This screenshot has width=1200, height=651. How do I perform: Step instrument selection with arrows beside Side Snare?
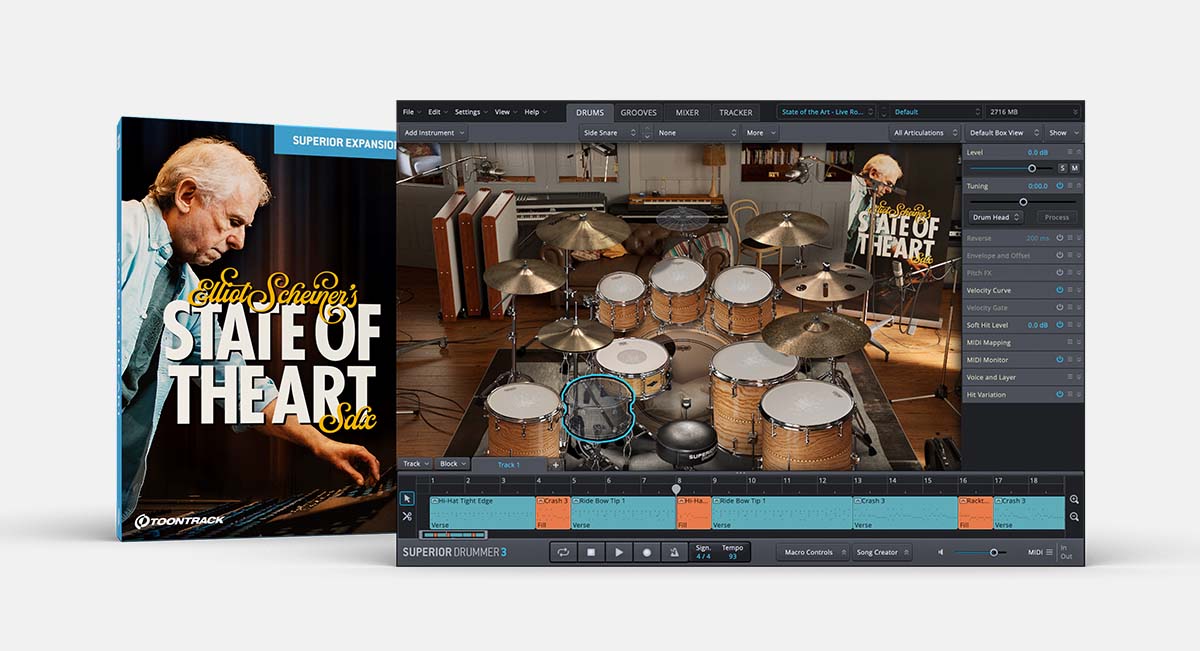click(647, 132)
